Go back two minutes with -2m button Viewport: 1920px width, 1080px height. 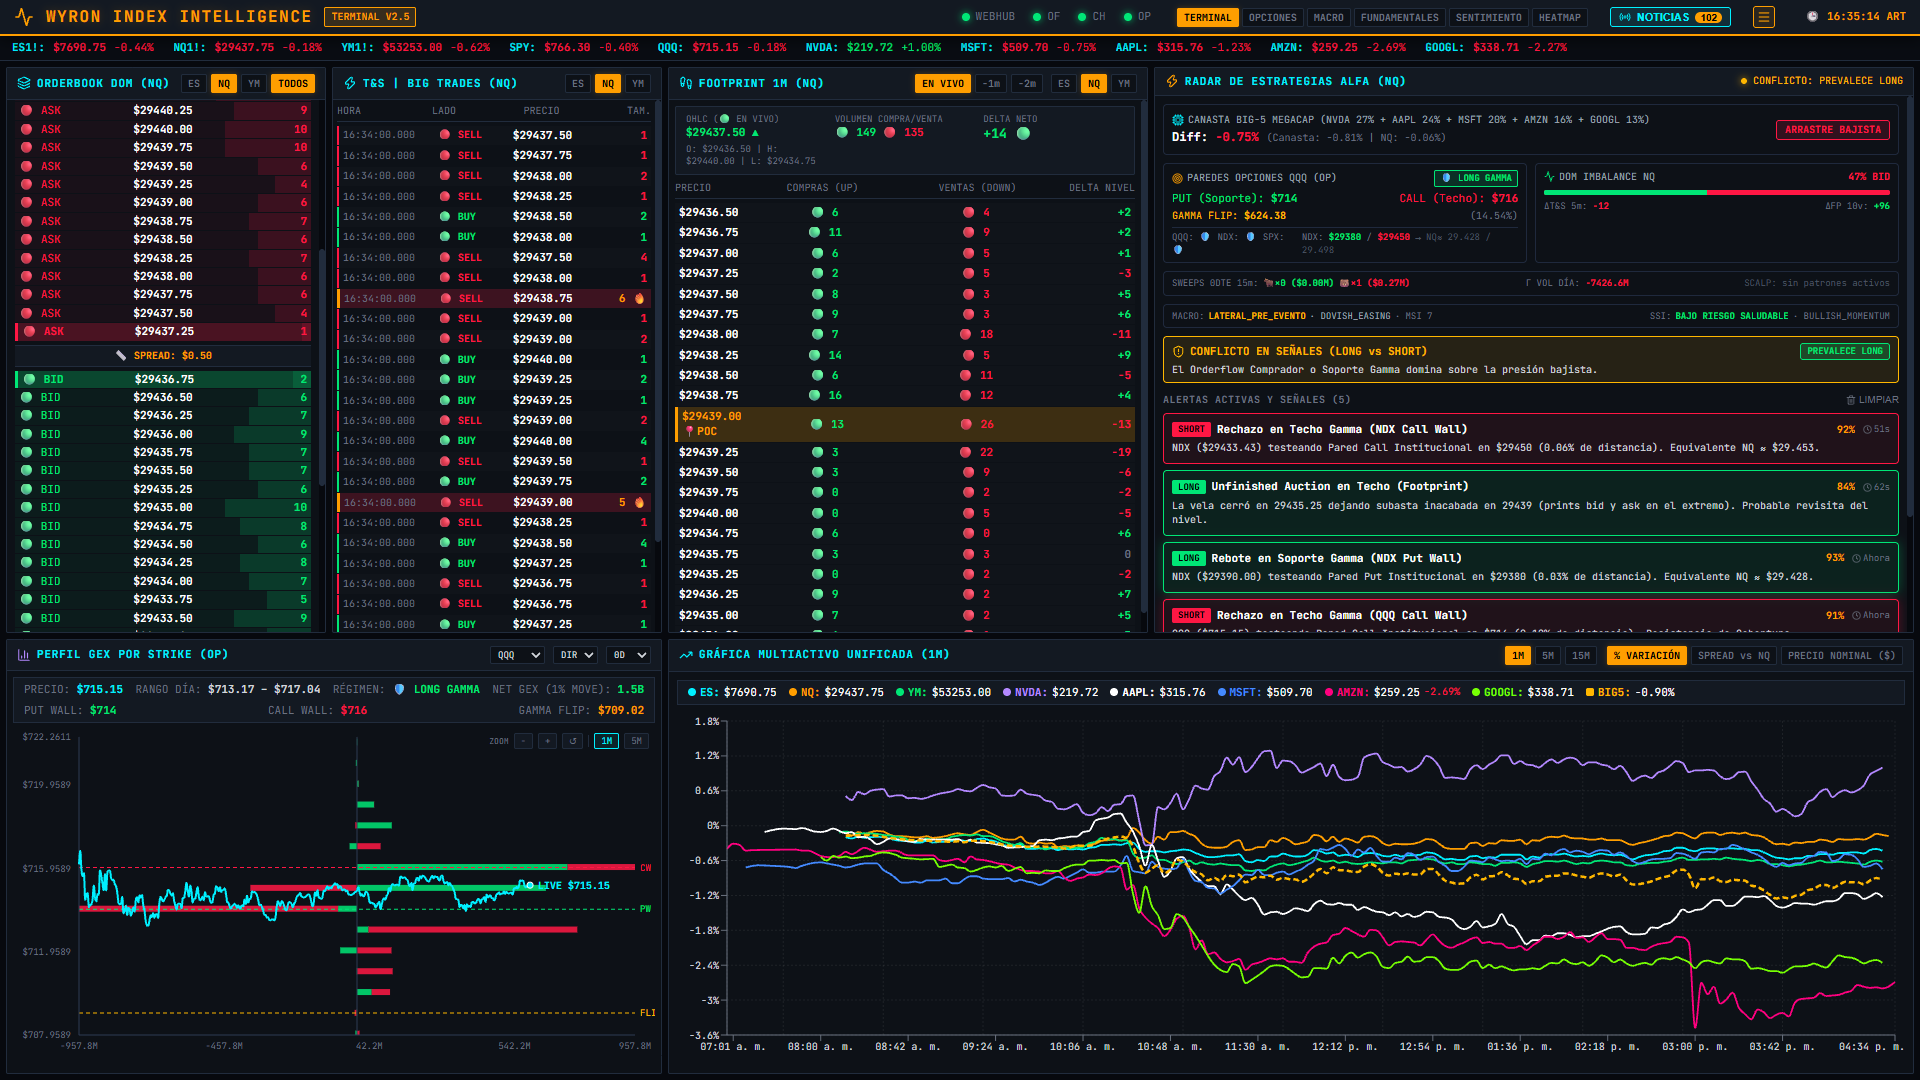click(x=1028, y=84)
